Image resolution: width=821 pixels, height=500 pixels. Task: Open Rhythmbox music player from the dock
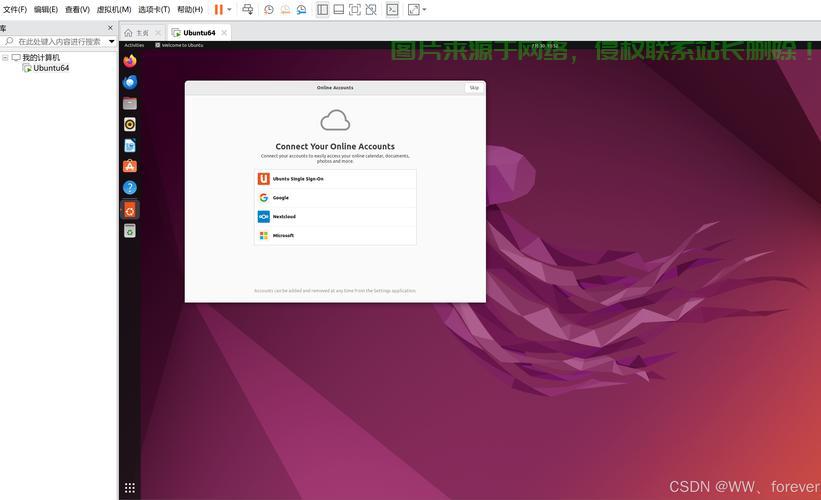click(x=130, y=124)
